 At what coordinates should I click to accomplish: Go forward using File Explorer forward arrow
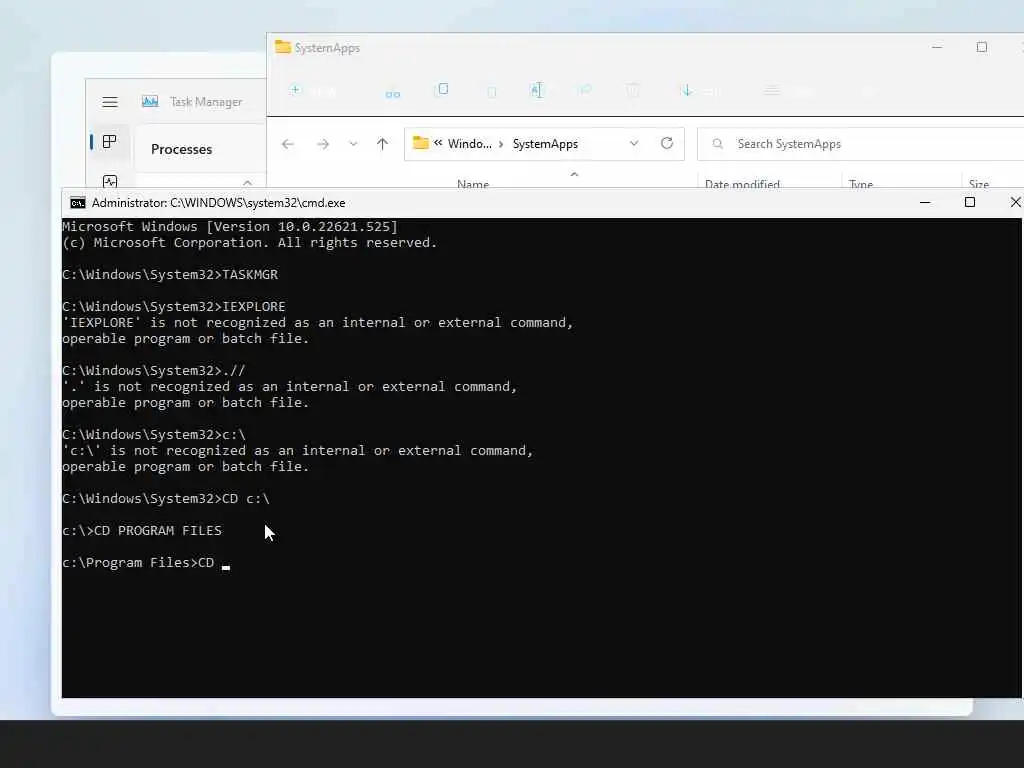click(323, 144)
